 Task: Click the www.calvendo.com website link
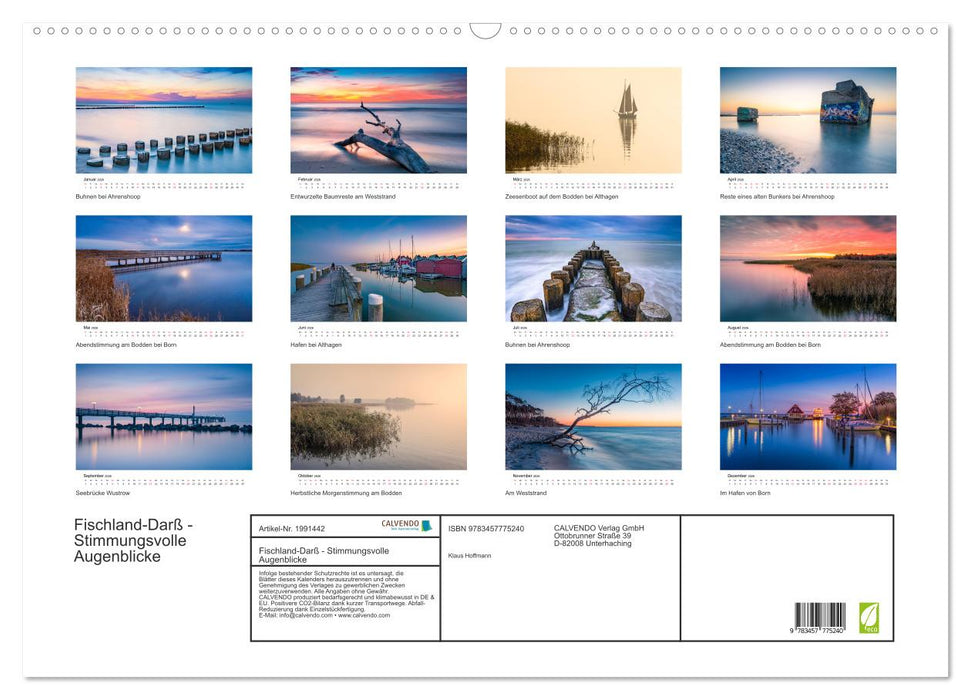click(x=366, y=614)
